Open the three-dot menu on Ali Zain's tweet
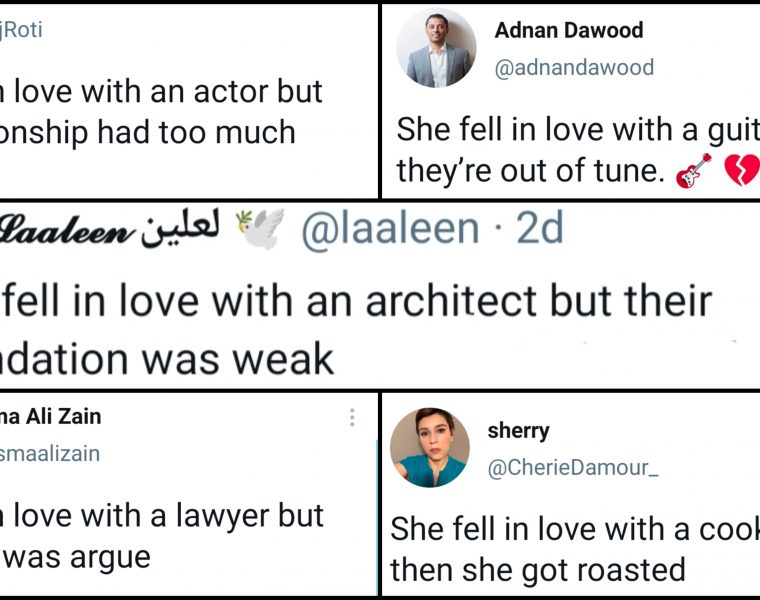760x600 pixels. [x=352, y=418]
